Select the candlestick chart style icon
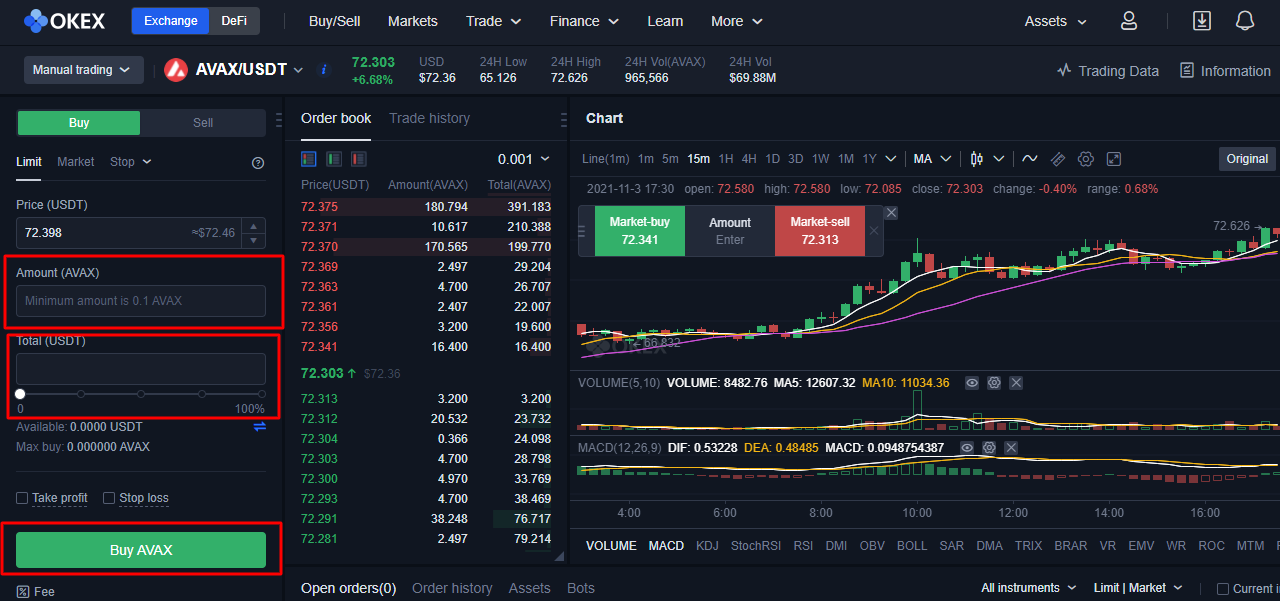The image size is (1280, 601). coord(977,159)
